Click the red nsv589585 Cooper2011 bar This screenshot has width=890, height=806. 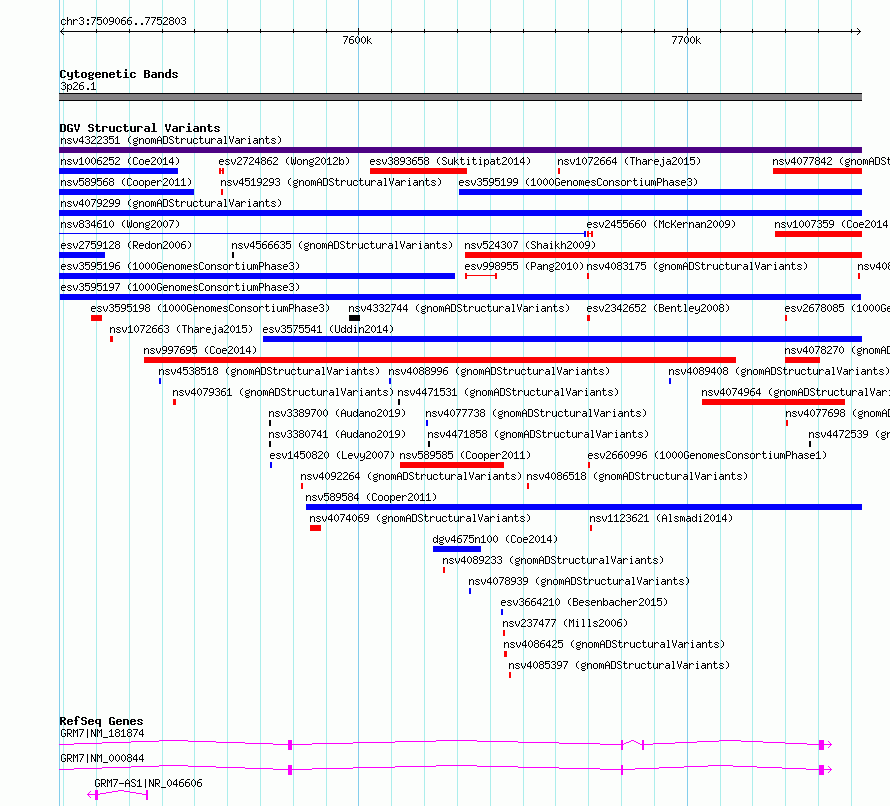click(452, 465)
